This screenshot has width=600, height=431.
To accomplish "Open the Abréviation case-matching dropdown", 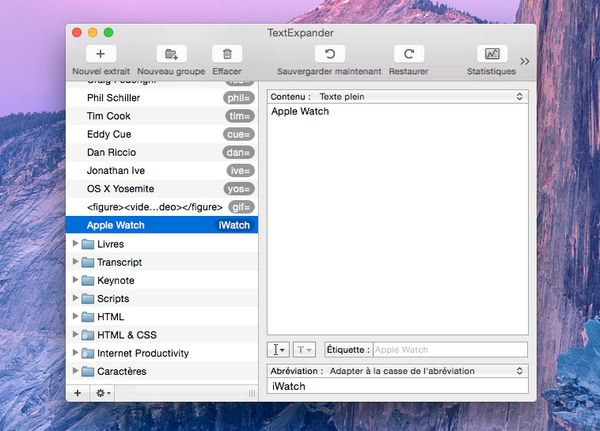I will (398, 371).
